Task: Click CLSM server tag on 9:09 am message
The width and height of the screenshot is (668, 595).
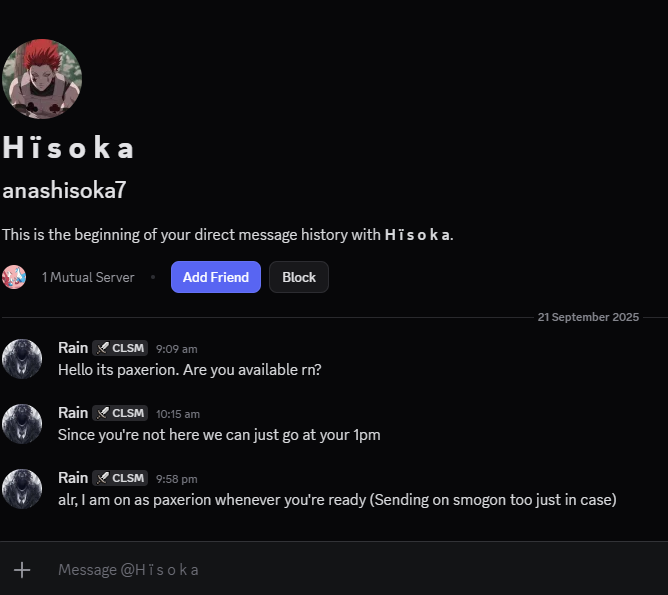Action: tap(120, 348)
